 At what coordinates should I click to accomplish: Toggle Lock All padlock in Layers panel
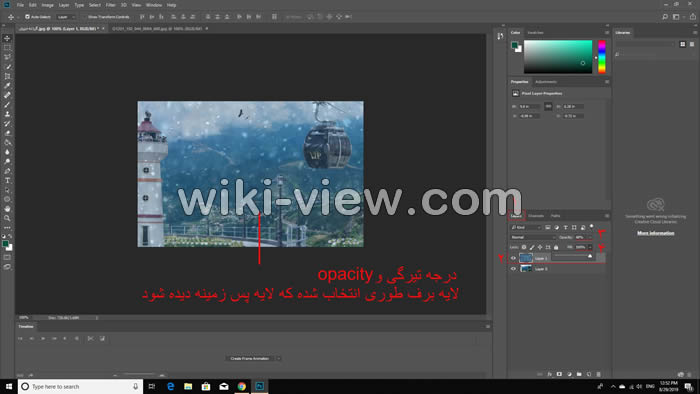click(x=556, y=247)
